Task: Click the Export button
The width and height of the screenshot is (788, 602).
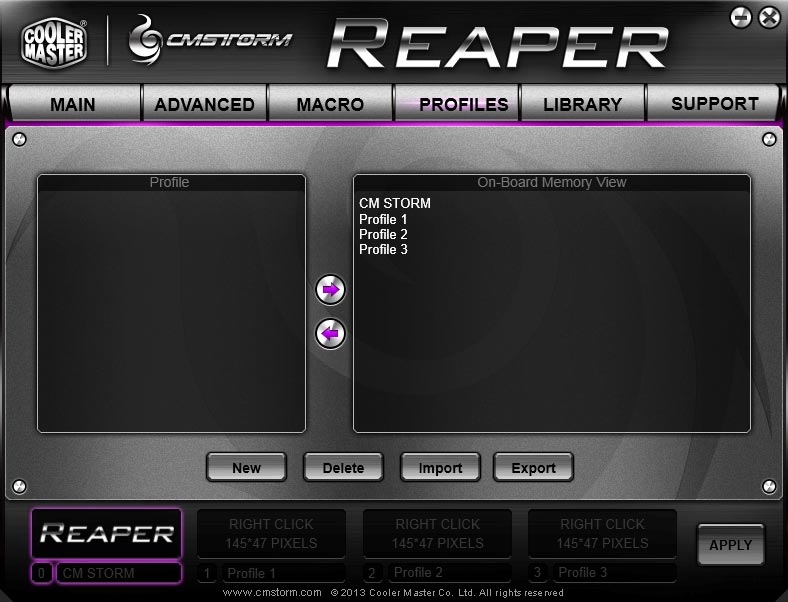Action: (x=533, y=467)
